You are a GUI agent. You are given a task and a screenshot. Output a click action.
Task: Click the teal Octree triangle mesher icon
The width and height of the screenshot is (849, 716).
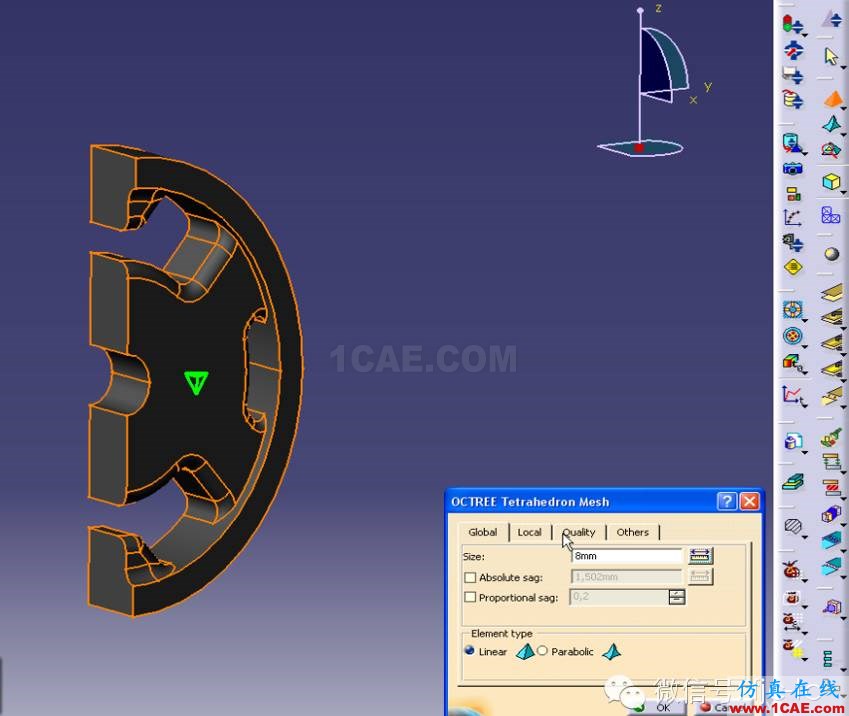click(x=831, y=124)
